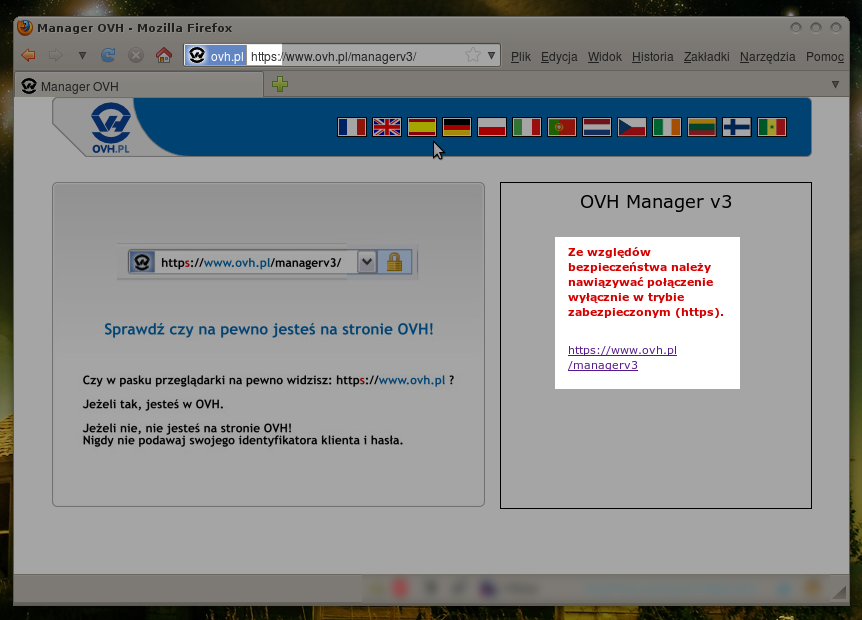Reload the page with the refresh icon
The image size is (862, 620).
(x=108, y=55)
